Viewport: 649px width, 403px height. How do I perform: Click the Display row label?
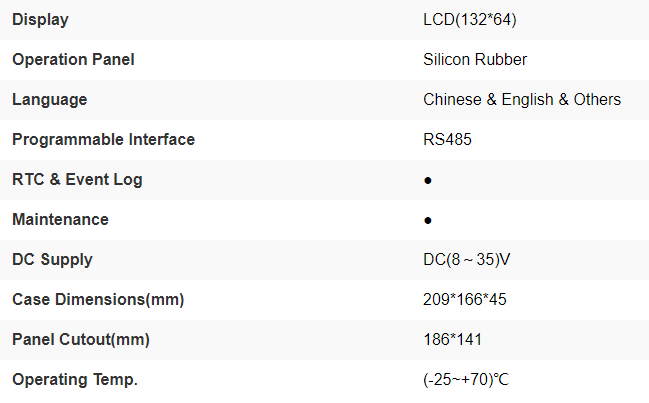tap(41, 20)
